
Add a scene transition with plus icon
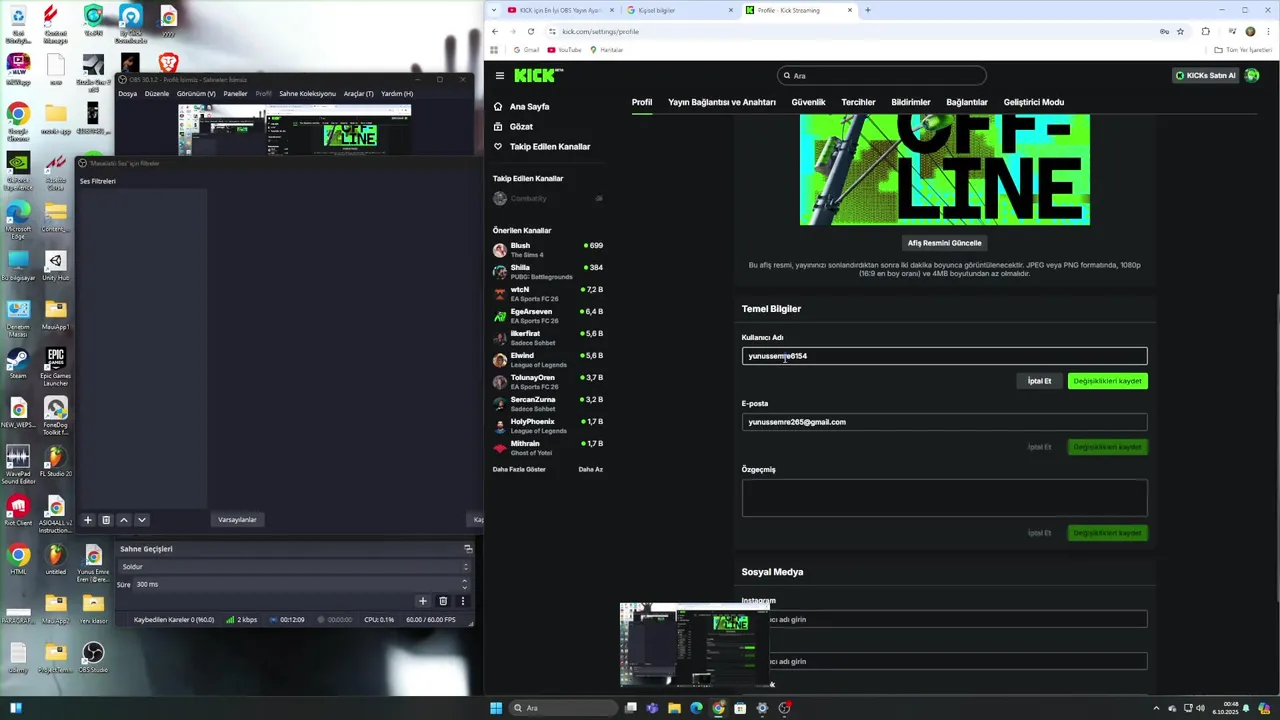pos(423,601)
